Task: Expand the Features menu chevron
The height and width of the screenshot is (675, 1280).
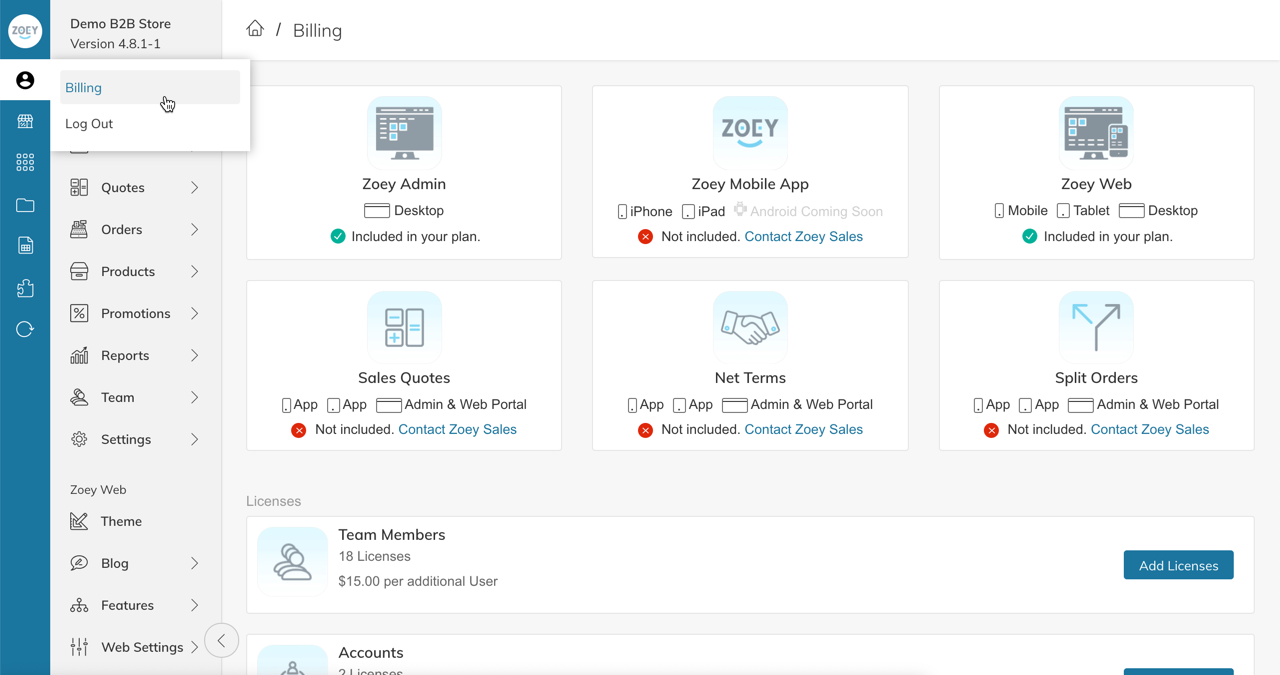Action: pos(194,605)
